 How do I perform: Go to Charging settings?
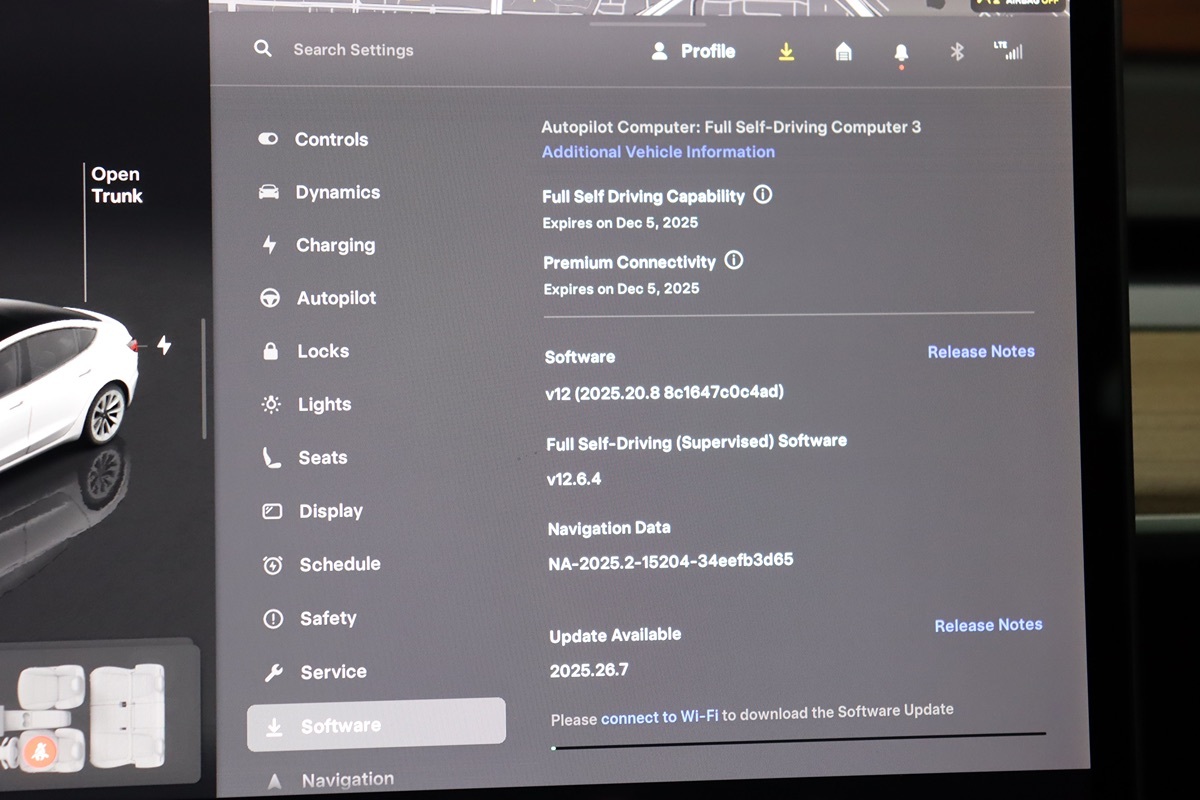(x=334, y=245)
